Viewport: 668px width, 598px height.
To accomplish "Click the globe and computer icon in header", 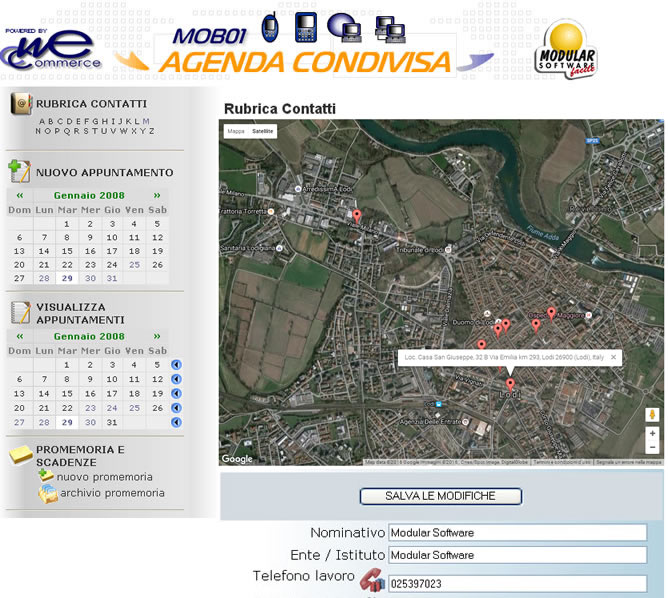I will (x=345, y=28).
